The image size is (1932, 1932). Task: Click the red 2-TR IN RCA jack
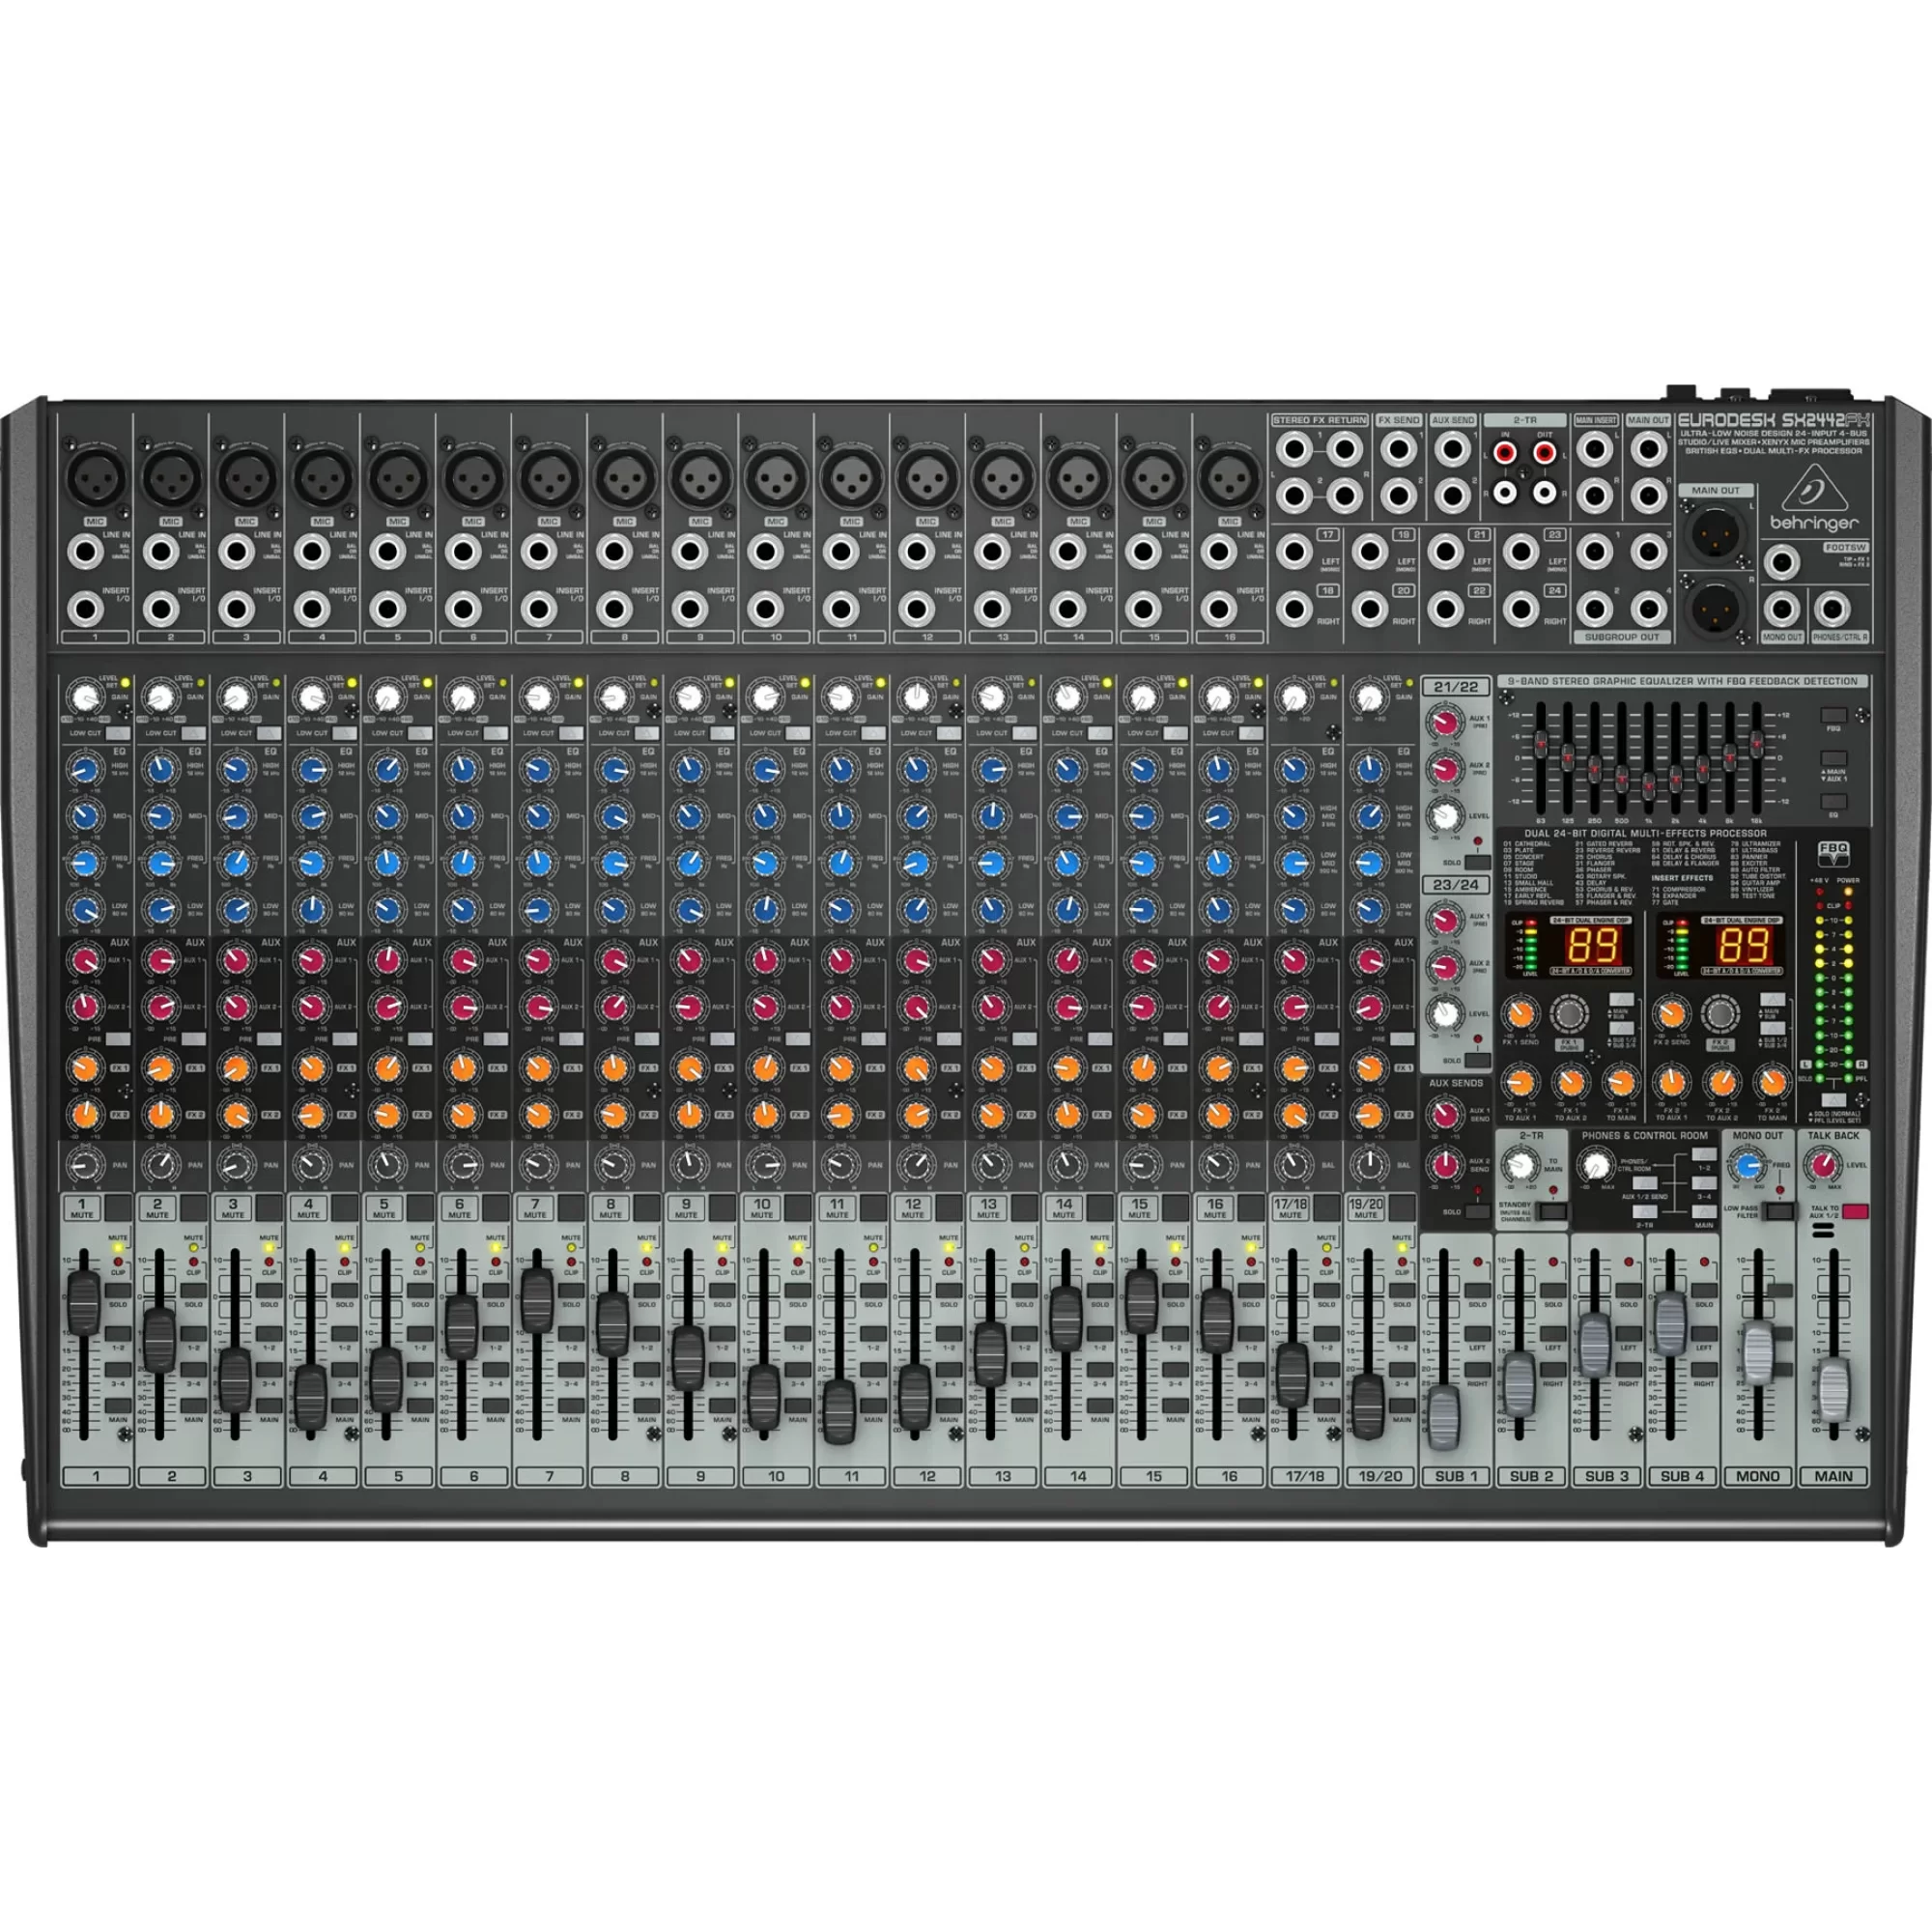[1505, 454]
